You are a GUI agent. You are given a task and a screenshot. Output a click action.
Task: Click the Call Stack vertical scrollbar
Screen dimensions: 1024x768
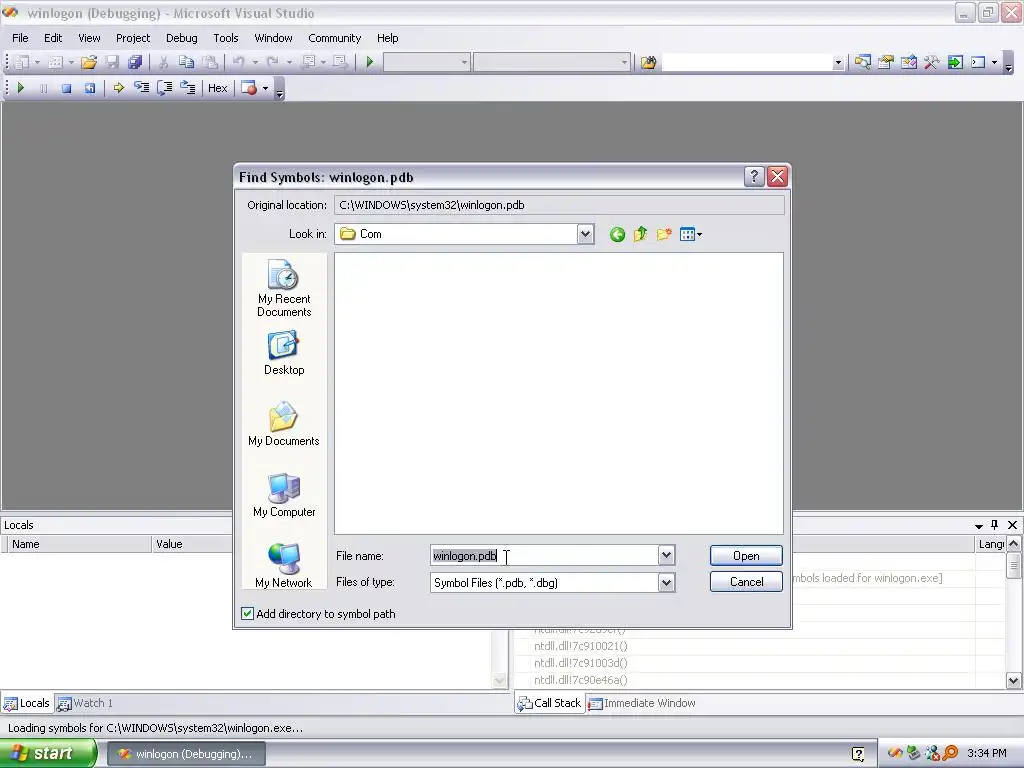1013,612
